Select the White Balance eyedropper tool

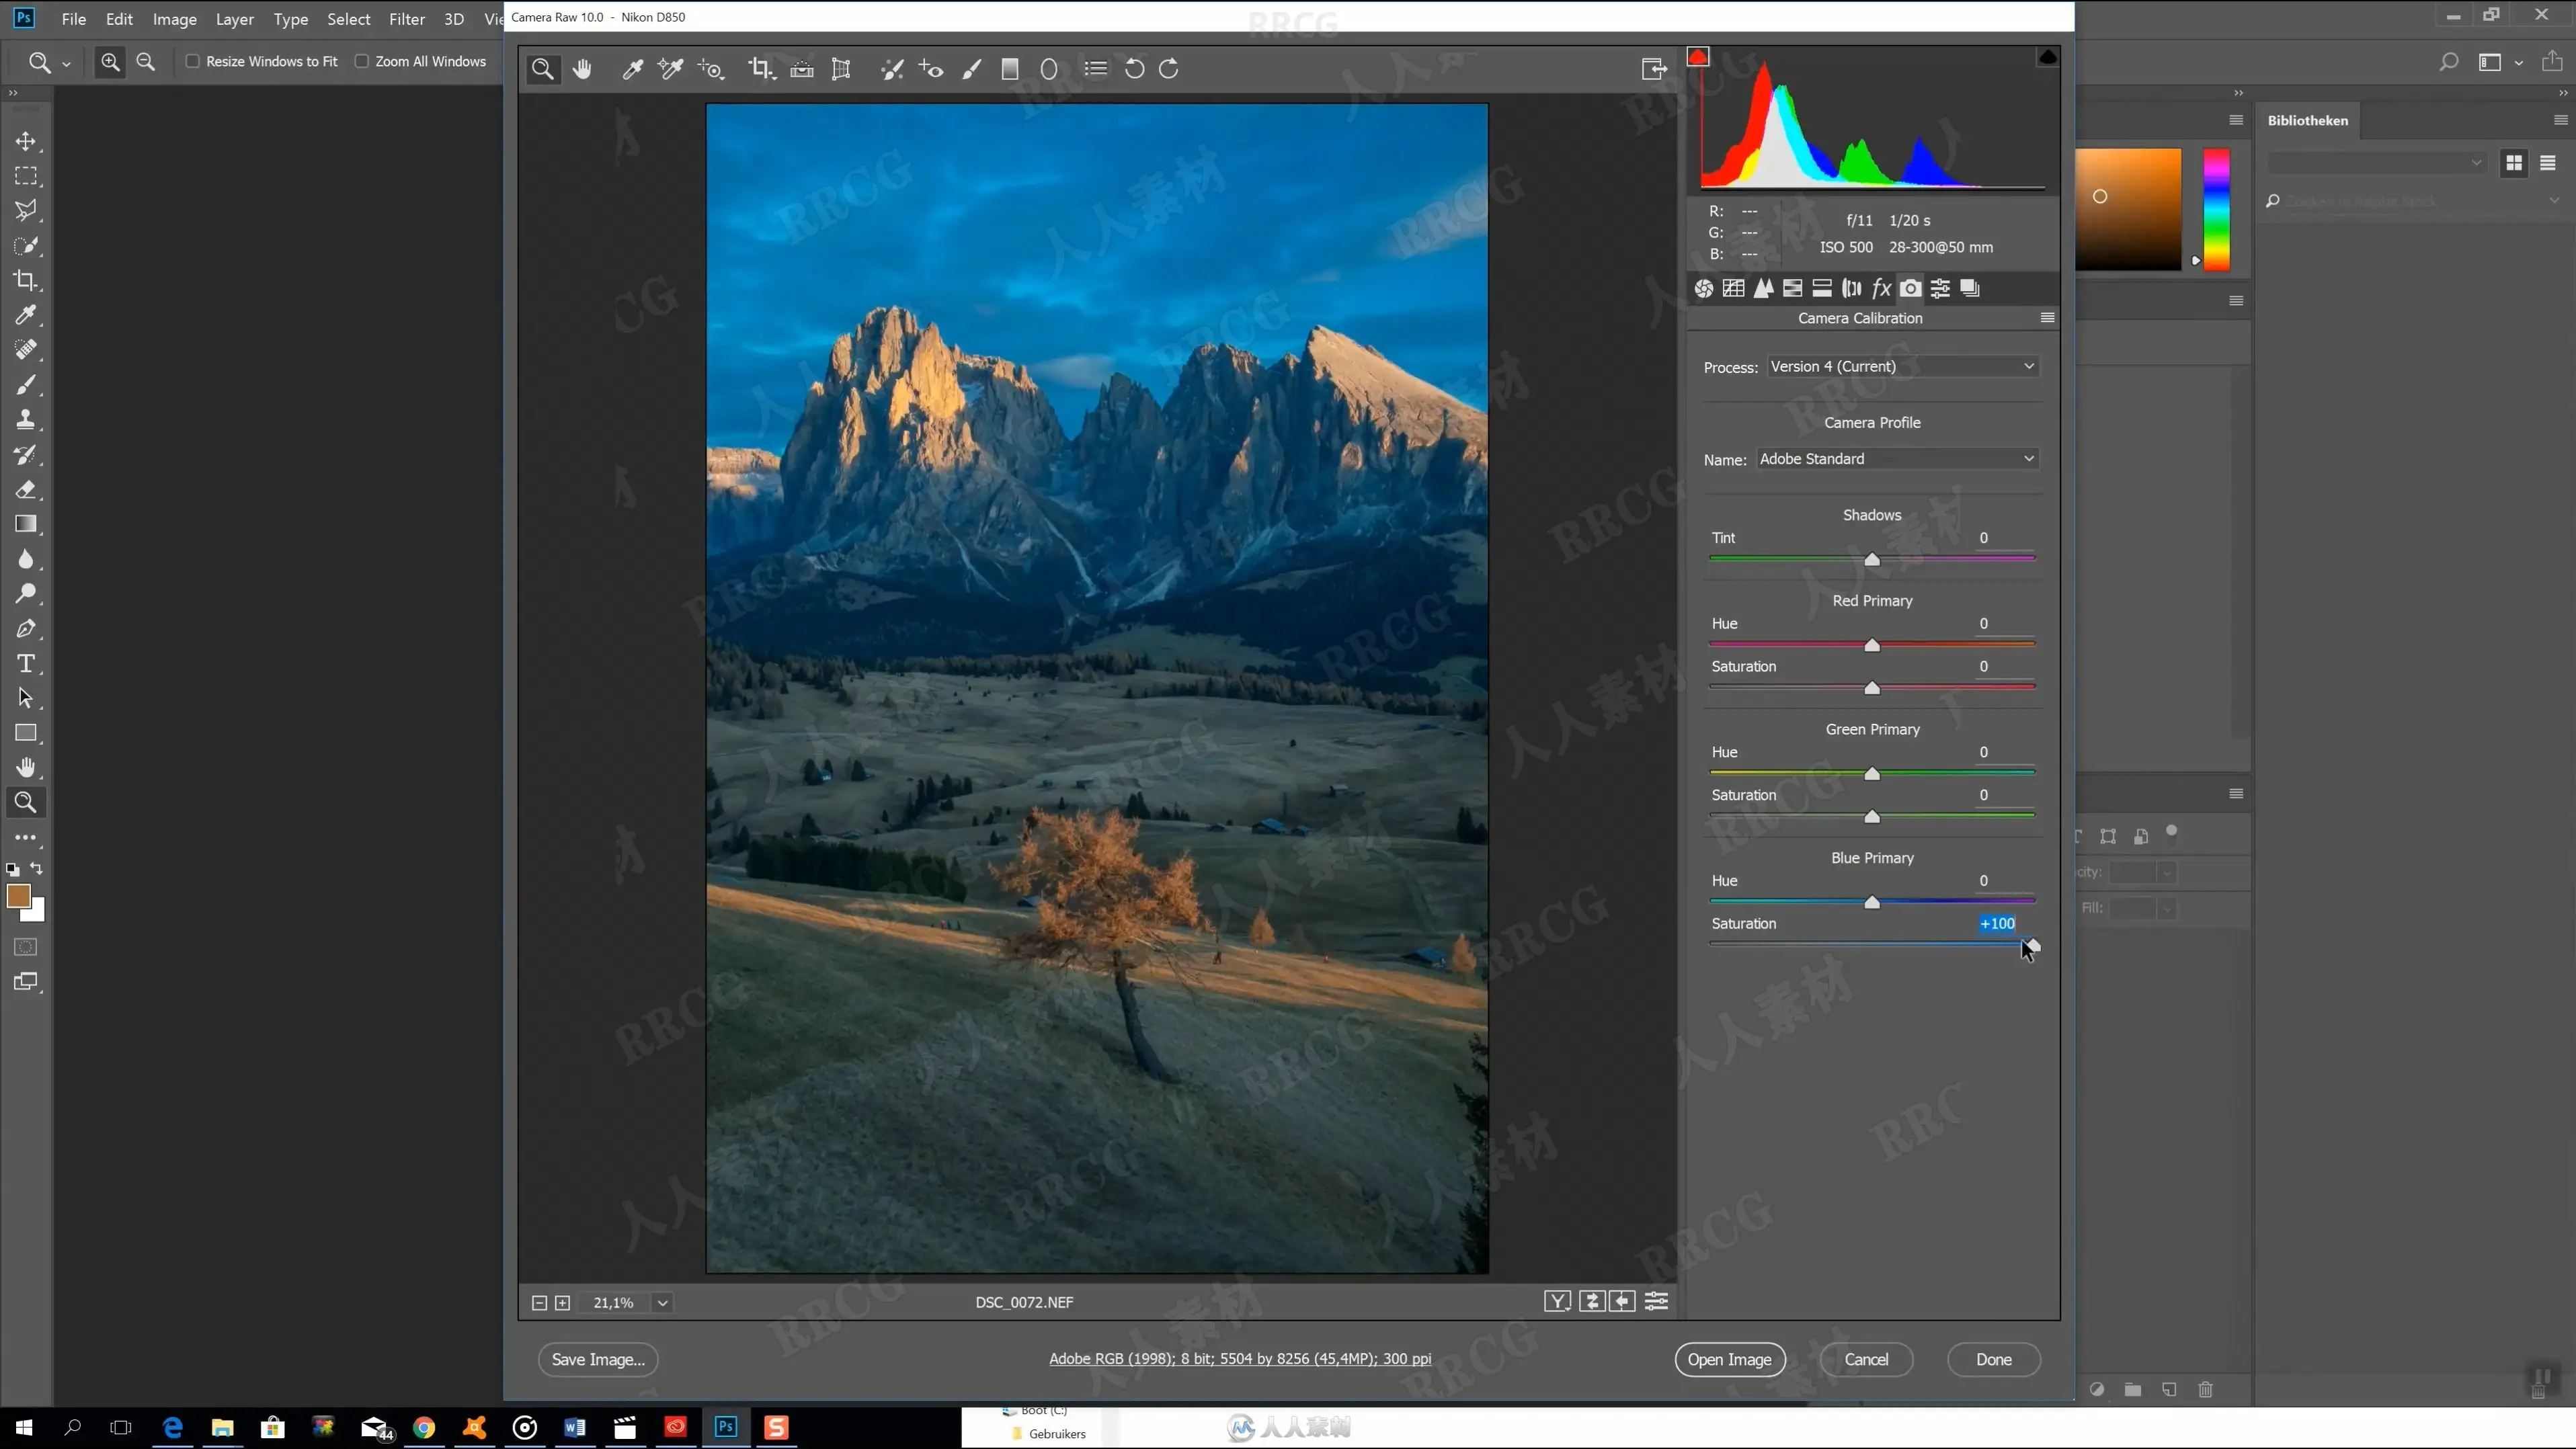click(632, 69)
